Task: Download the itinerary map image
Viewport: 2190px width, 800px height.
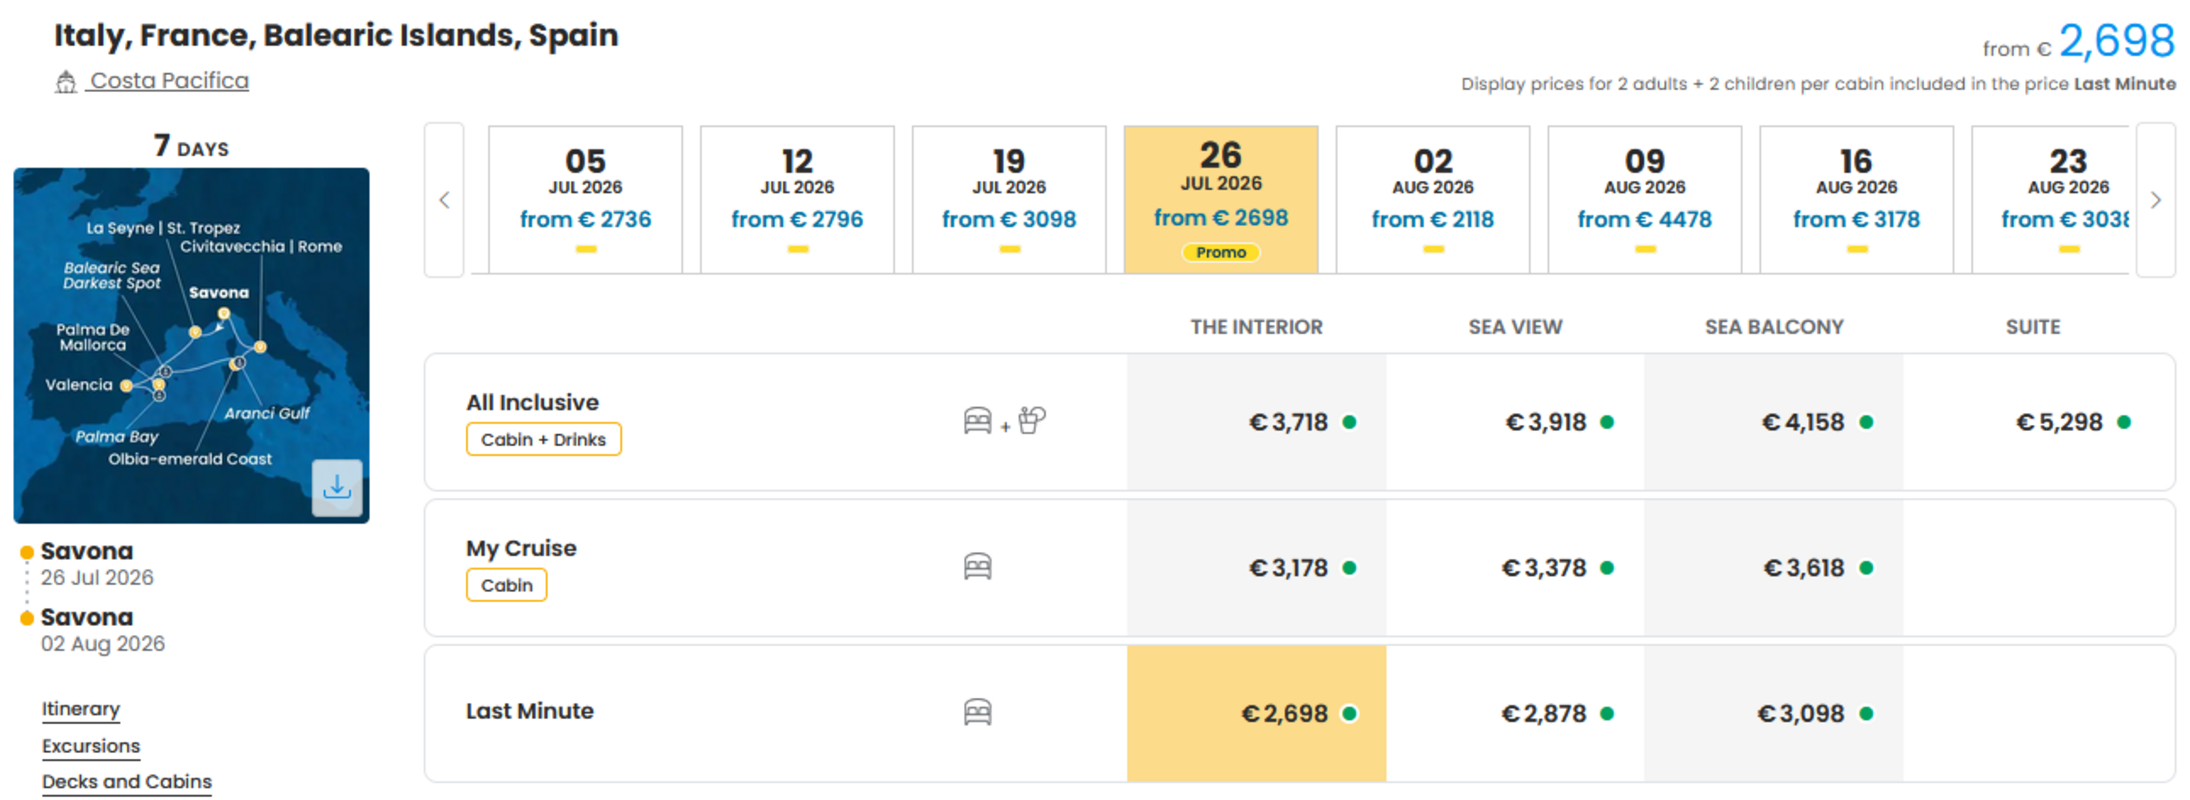Action: pyautogui.click(x=337, y=487)
